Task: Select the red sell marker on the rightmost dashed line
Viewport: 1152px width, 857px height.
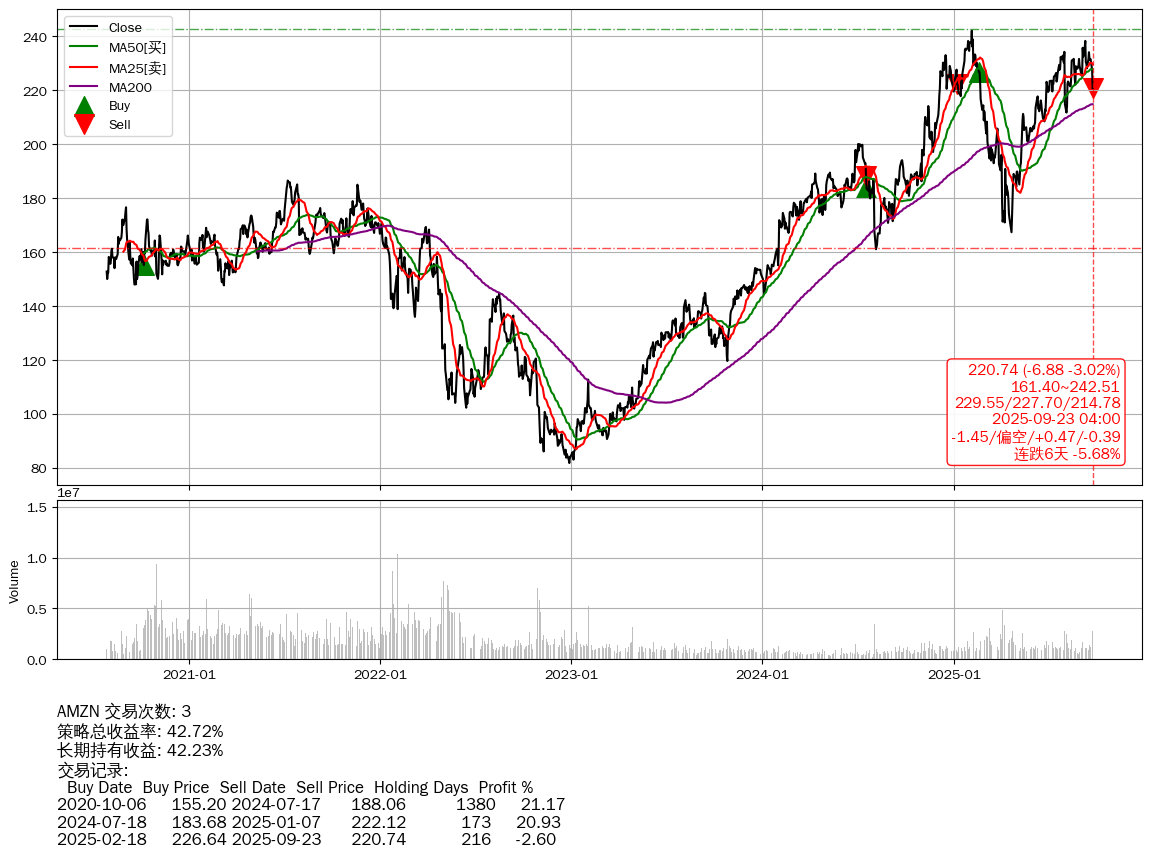Action: [x=1093, y=88]
